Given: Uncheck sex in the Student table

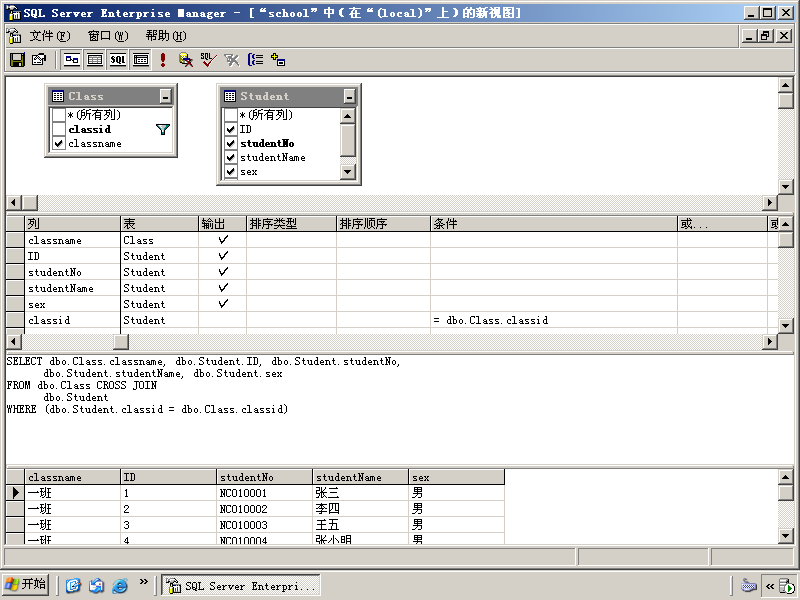Looking at the screenshot, I should click(231, 172).
